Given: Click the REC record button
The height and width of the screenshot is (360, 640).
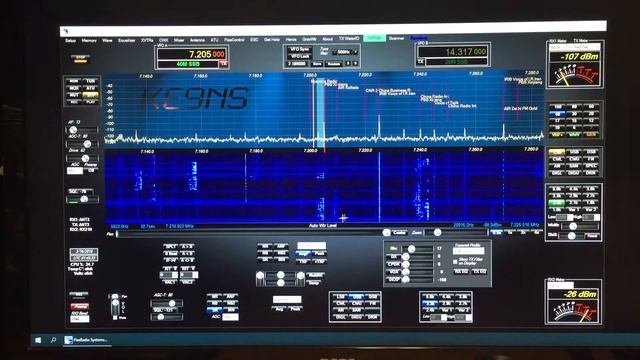Looking at the screenshot, I should pyautogui.click(x=74, y=101).
